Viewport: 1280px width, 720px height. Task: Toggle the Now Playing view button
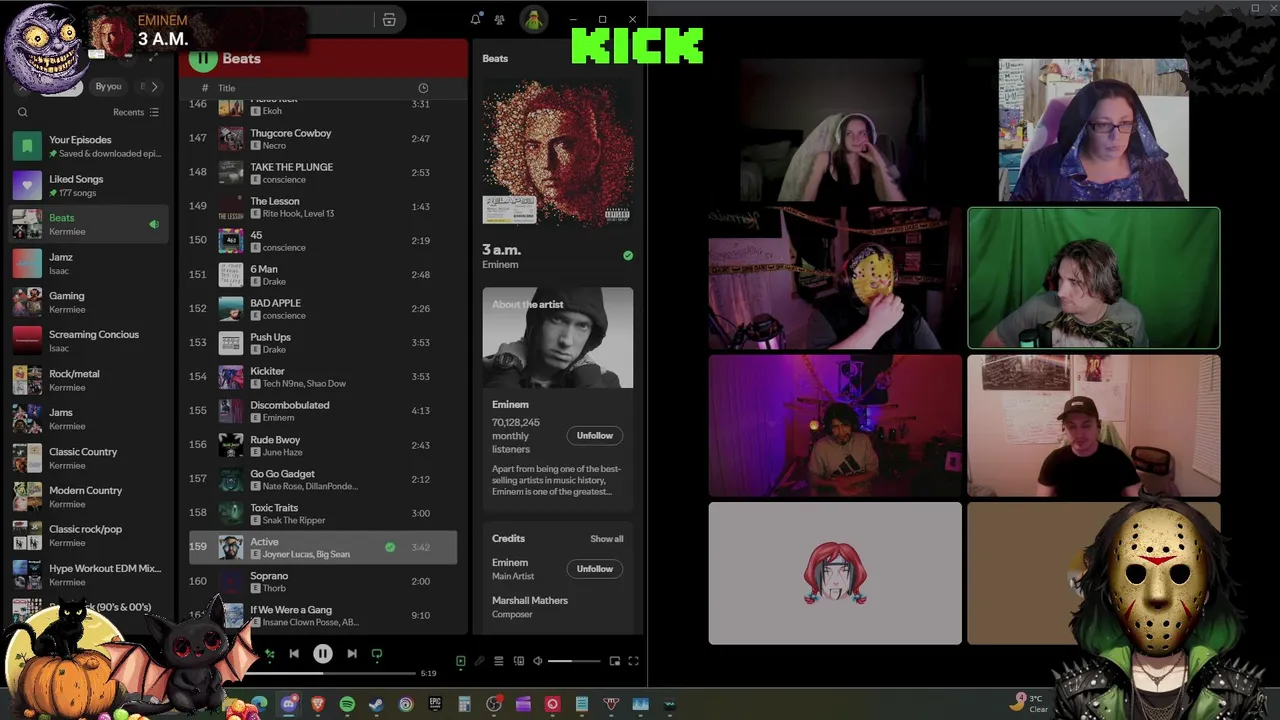pos(461,661)
